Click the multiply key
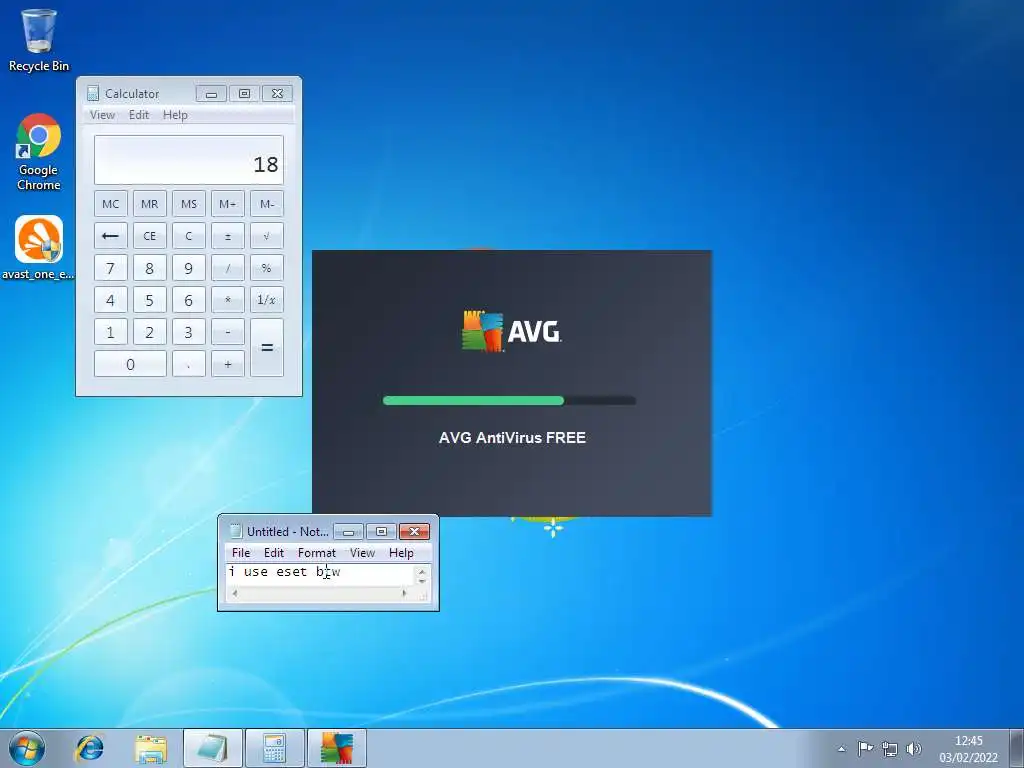 tap(228, 300)
